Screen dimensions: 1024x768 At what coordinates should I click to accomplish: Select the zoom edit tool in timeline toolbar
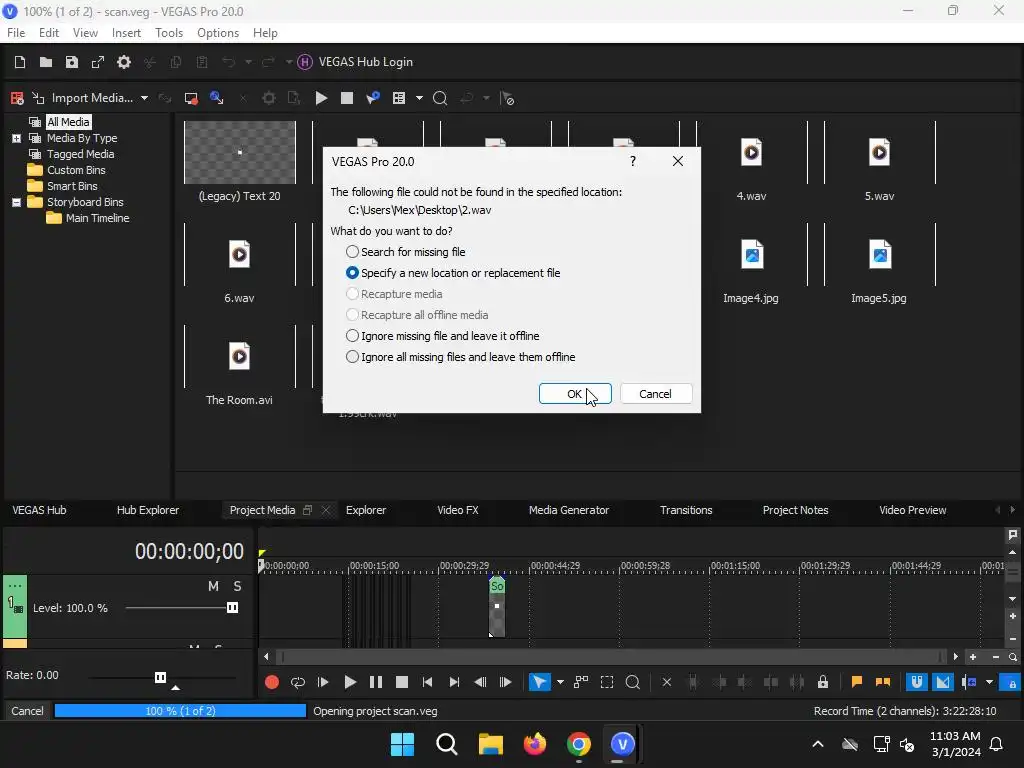[x=633, y=682]
